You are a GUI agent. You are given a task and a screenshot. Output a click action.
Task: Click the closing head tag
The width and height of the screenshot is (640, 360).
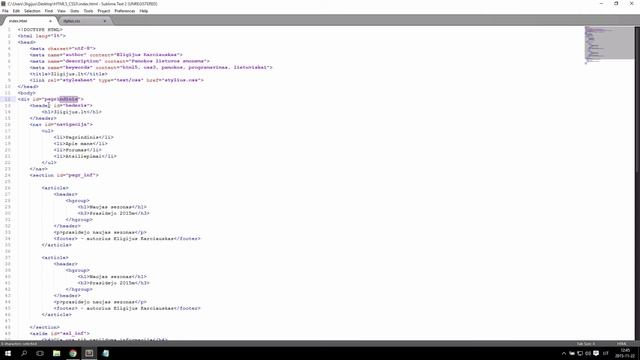(28, 87)
